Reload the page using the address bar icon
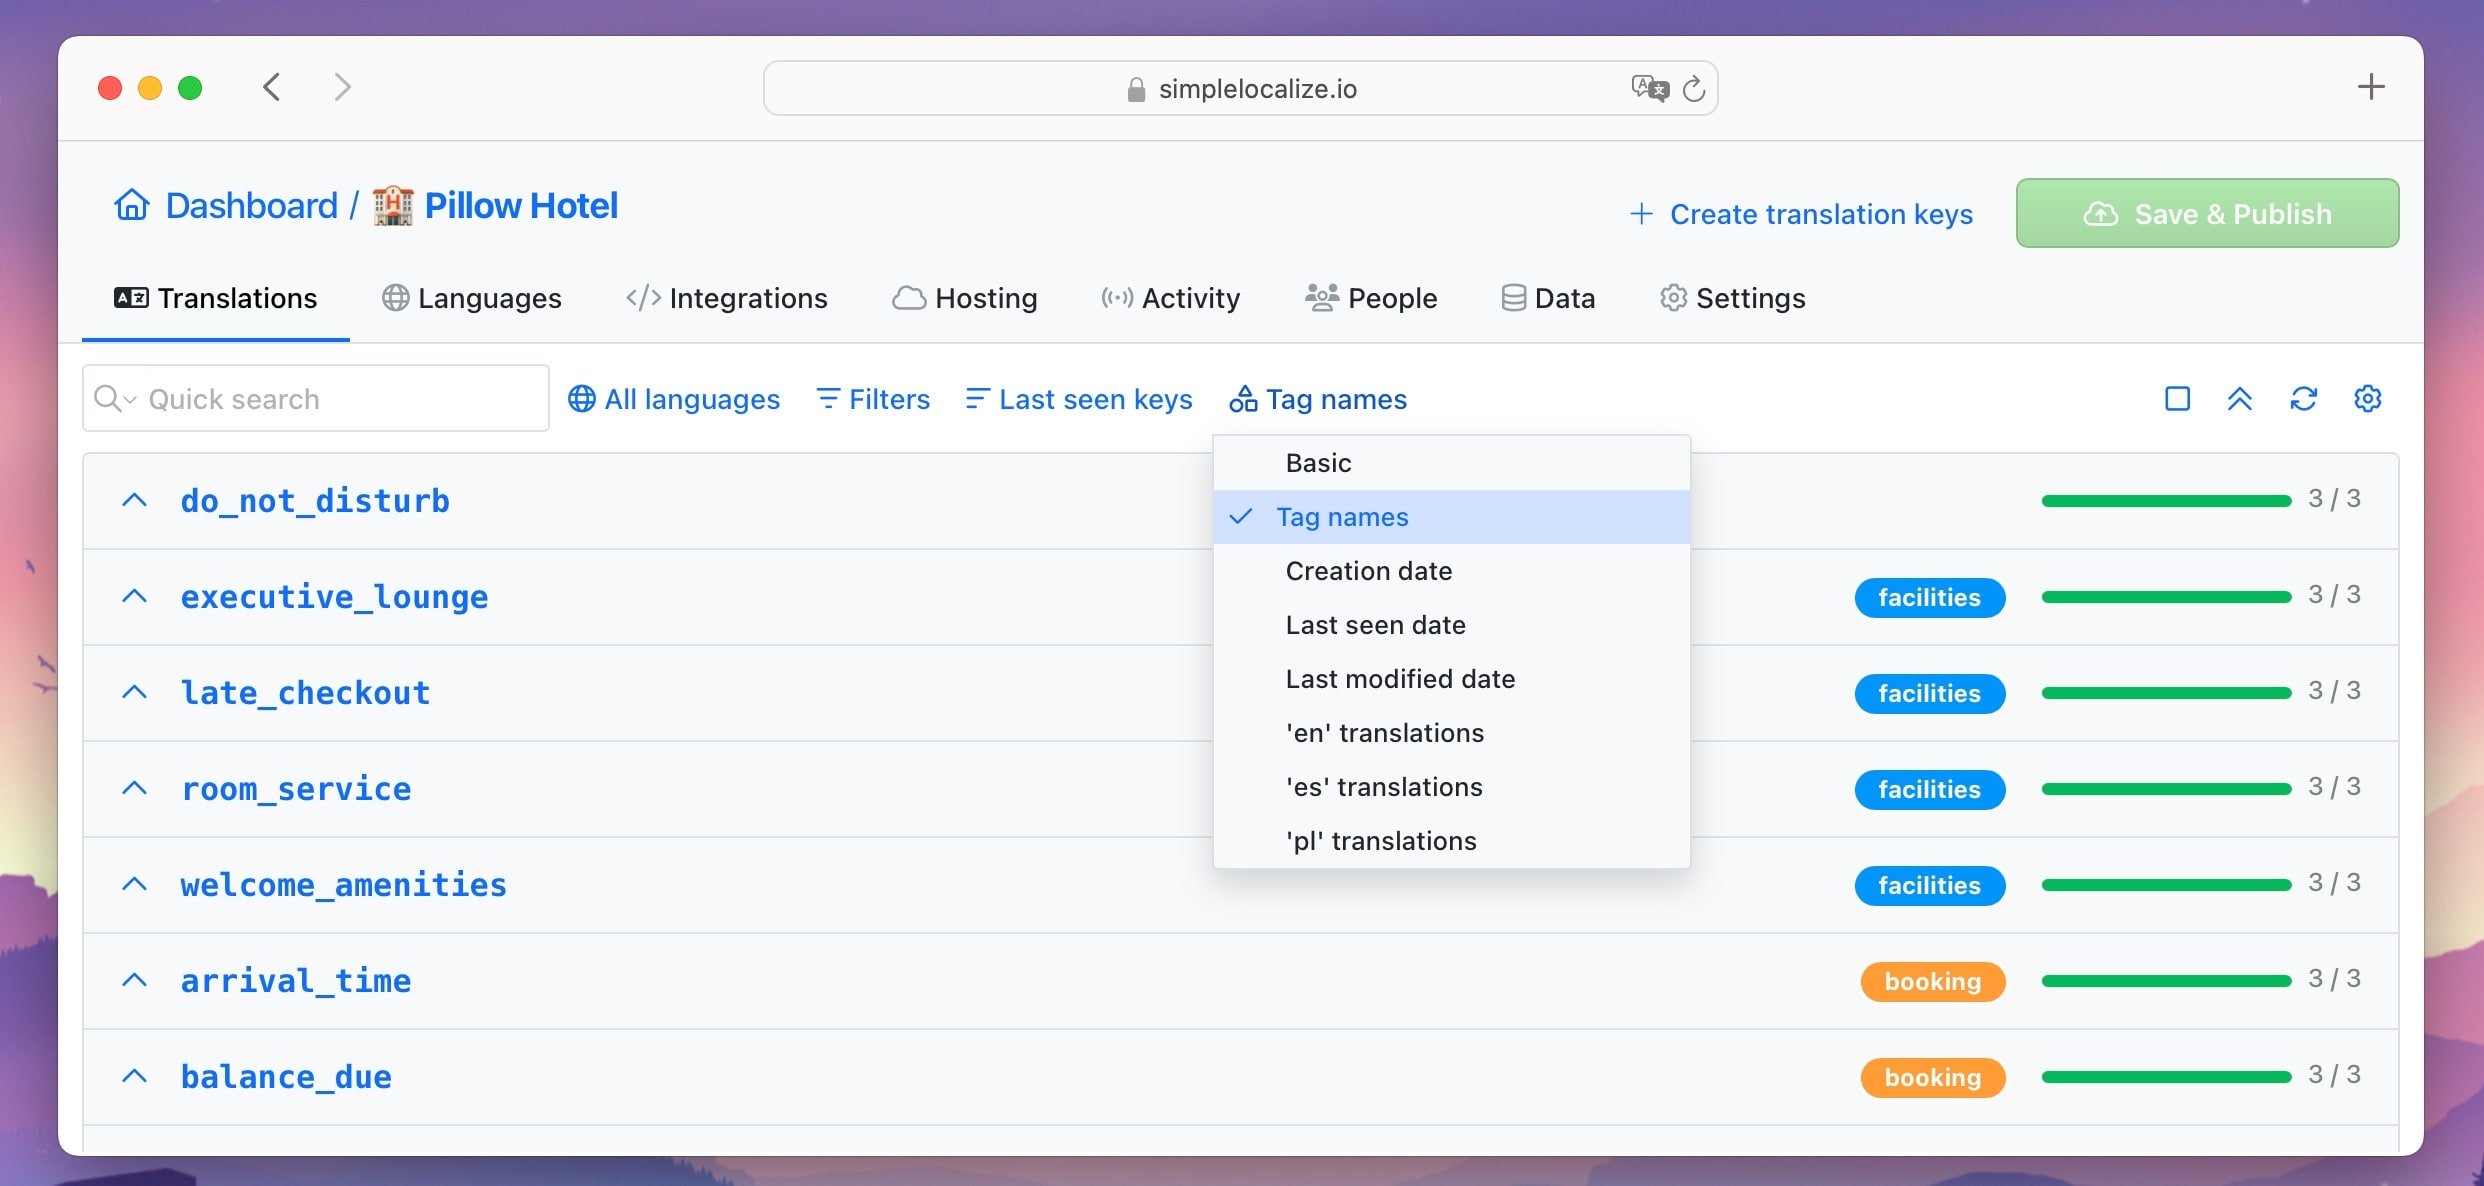Image resolution: width=2484 pixels, height=1186 pixels. pos(1694,88)
